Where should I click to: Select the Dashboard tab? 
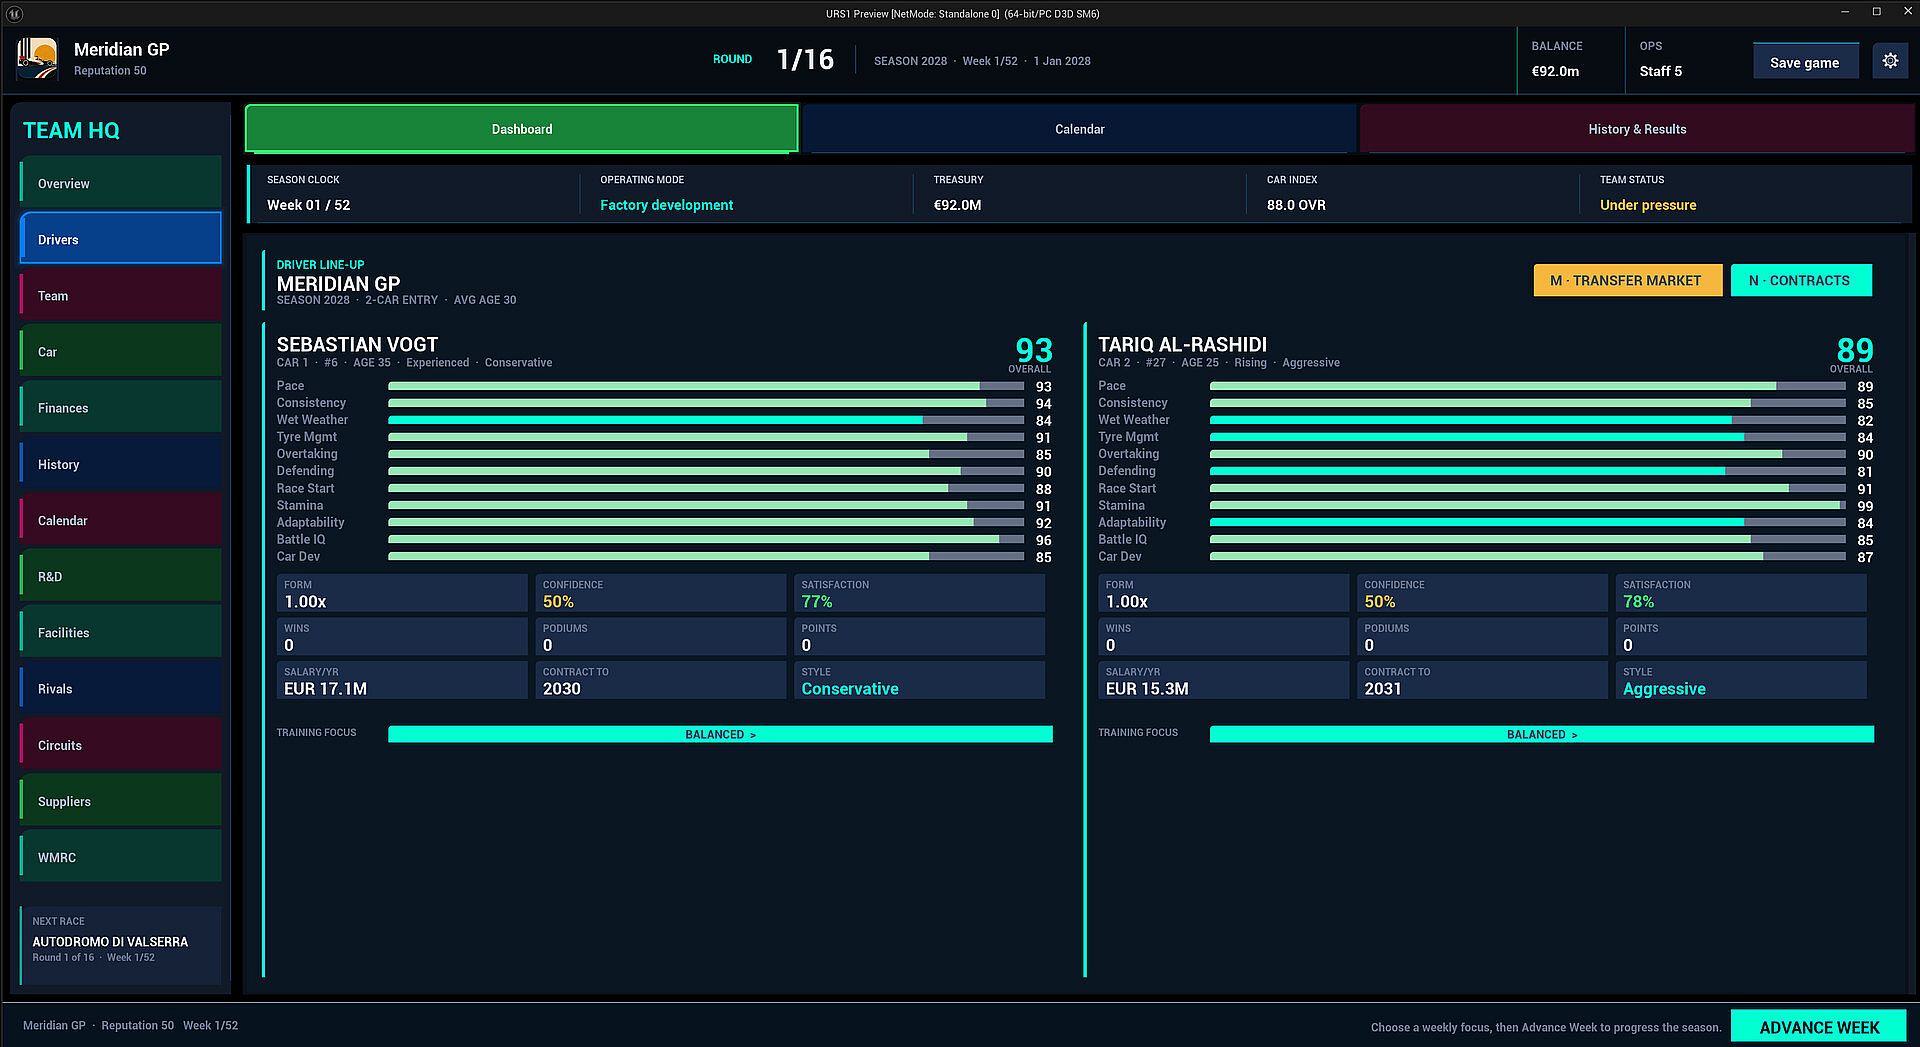521,129
